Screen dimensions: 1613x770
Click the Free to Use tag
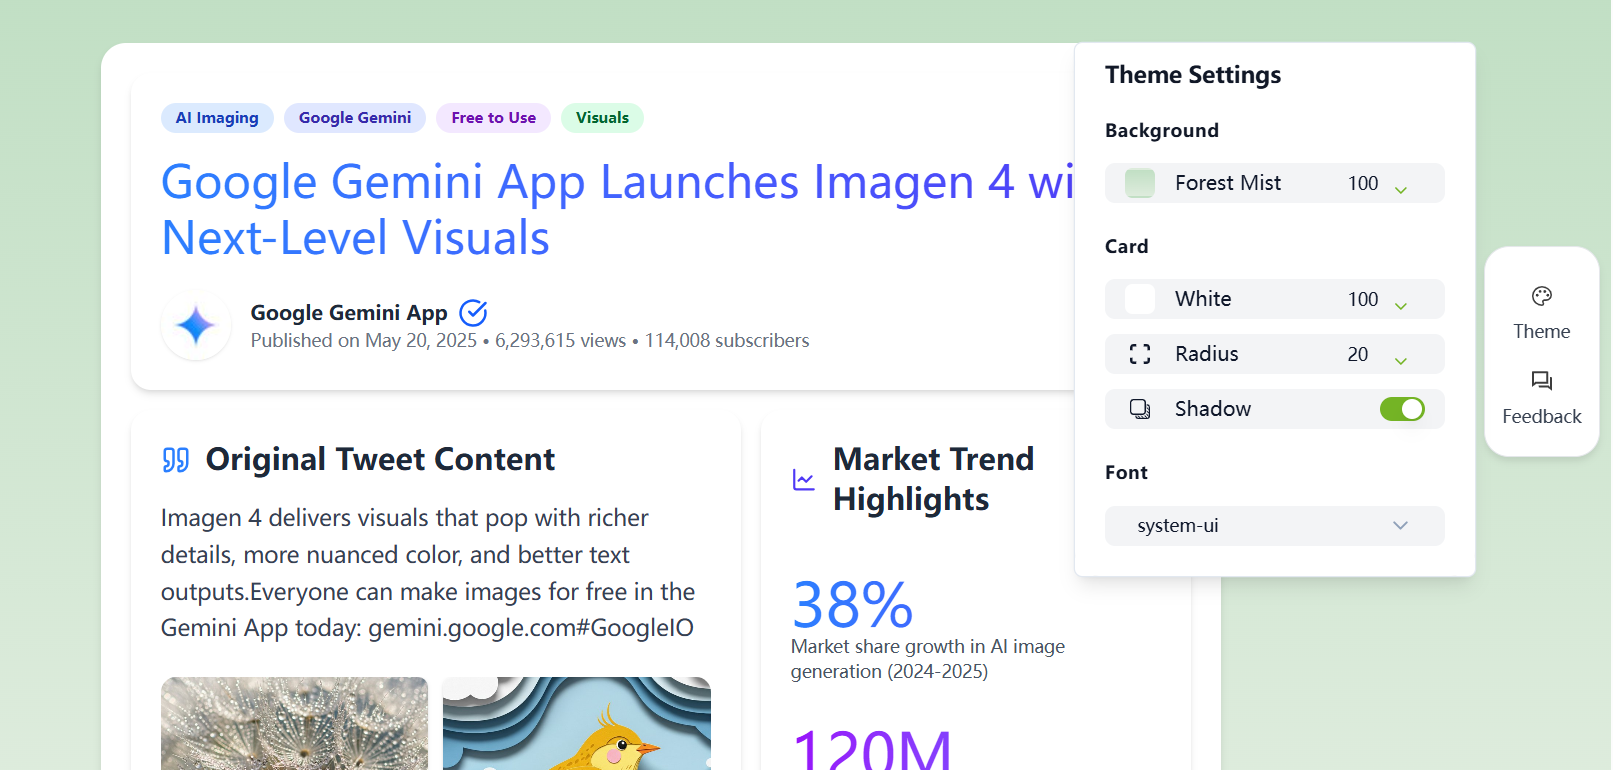point(493,118)
